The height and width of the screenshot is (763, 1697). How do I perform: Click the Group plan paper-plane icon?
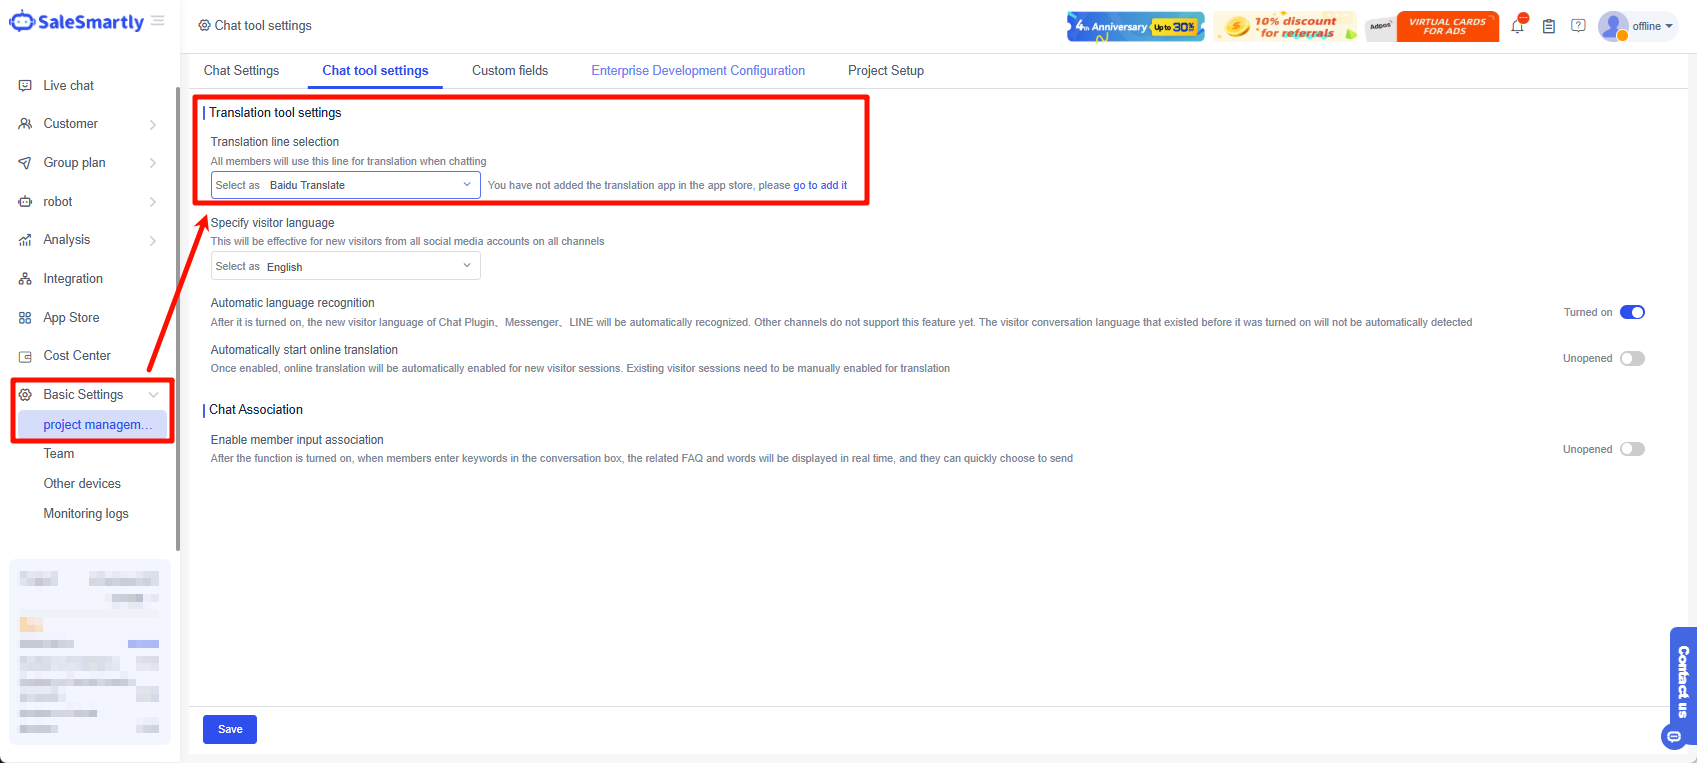[x=25, y=163]
